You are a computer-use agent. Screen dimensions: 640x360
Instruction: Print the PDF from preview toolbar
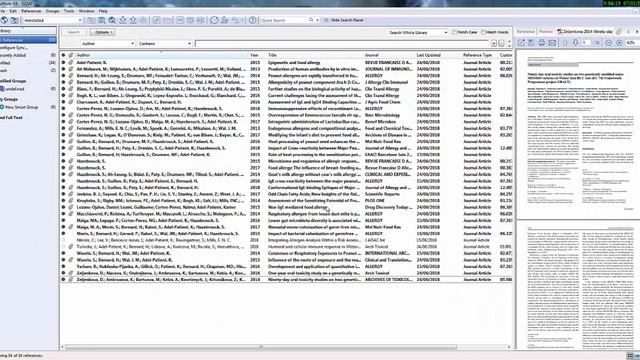pos(542,42)
